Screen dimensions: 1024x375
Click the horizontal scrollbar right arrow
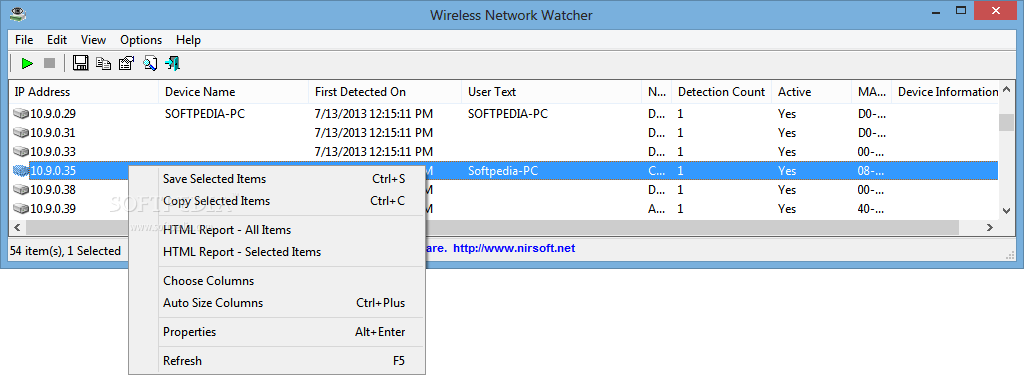point(990,227)
